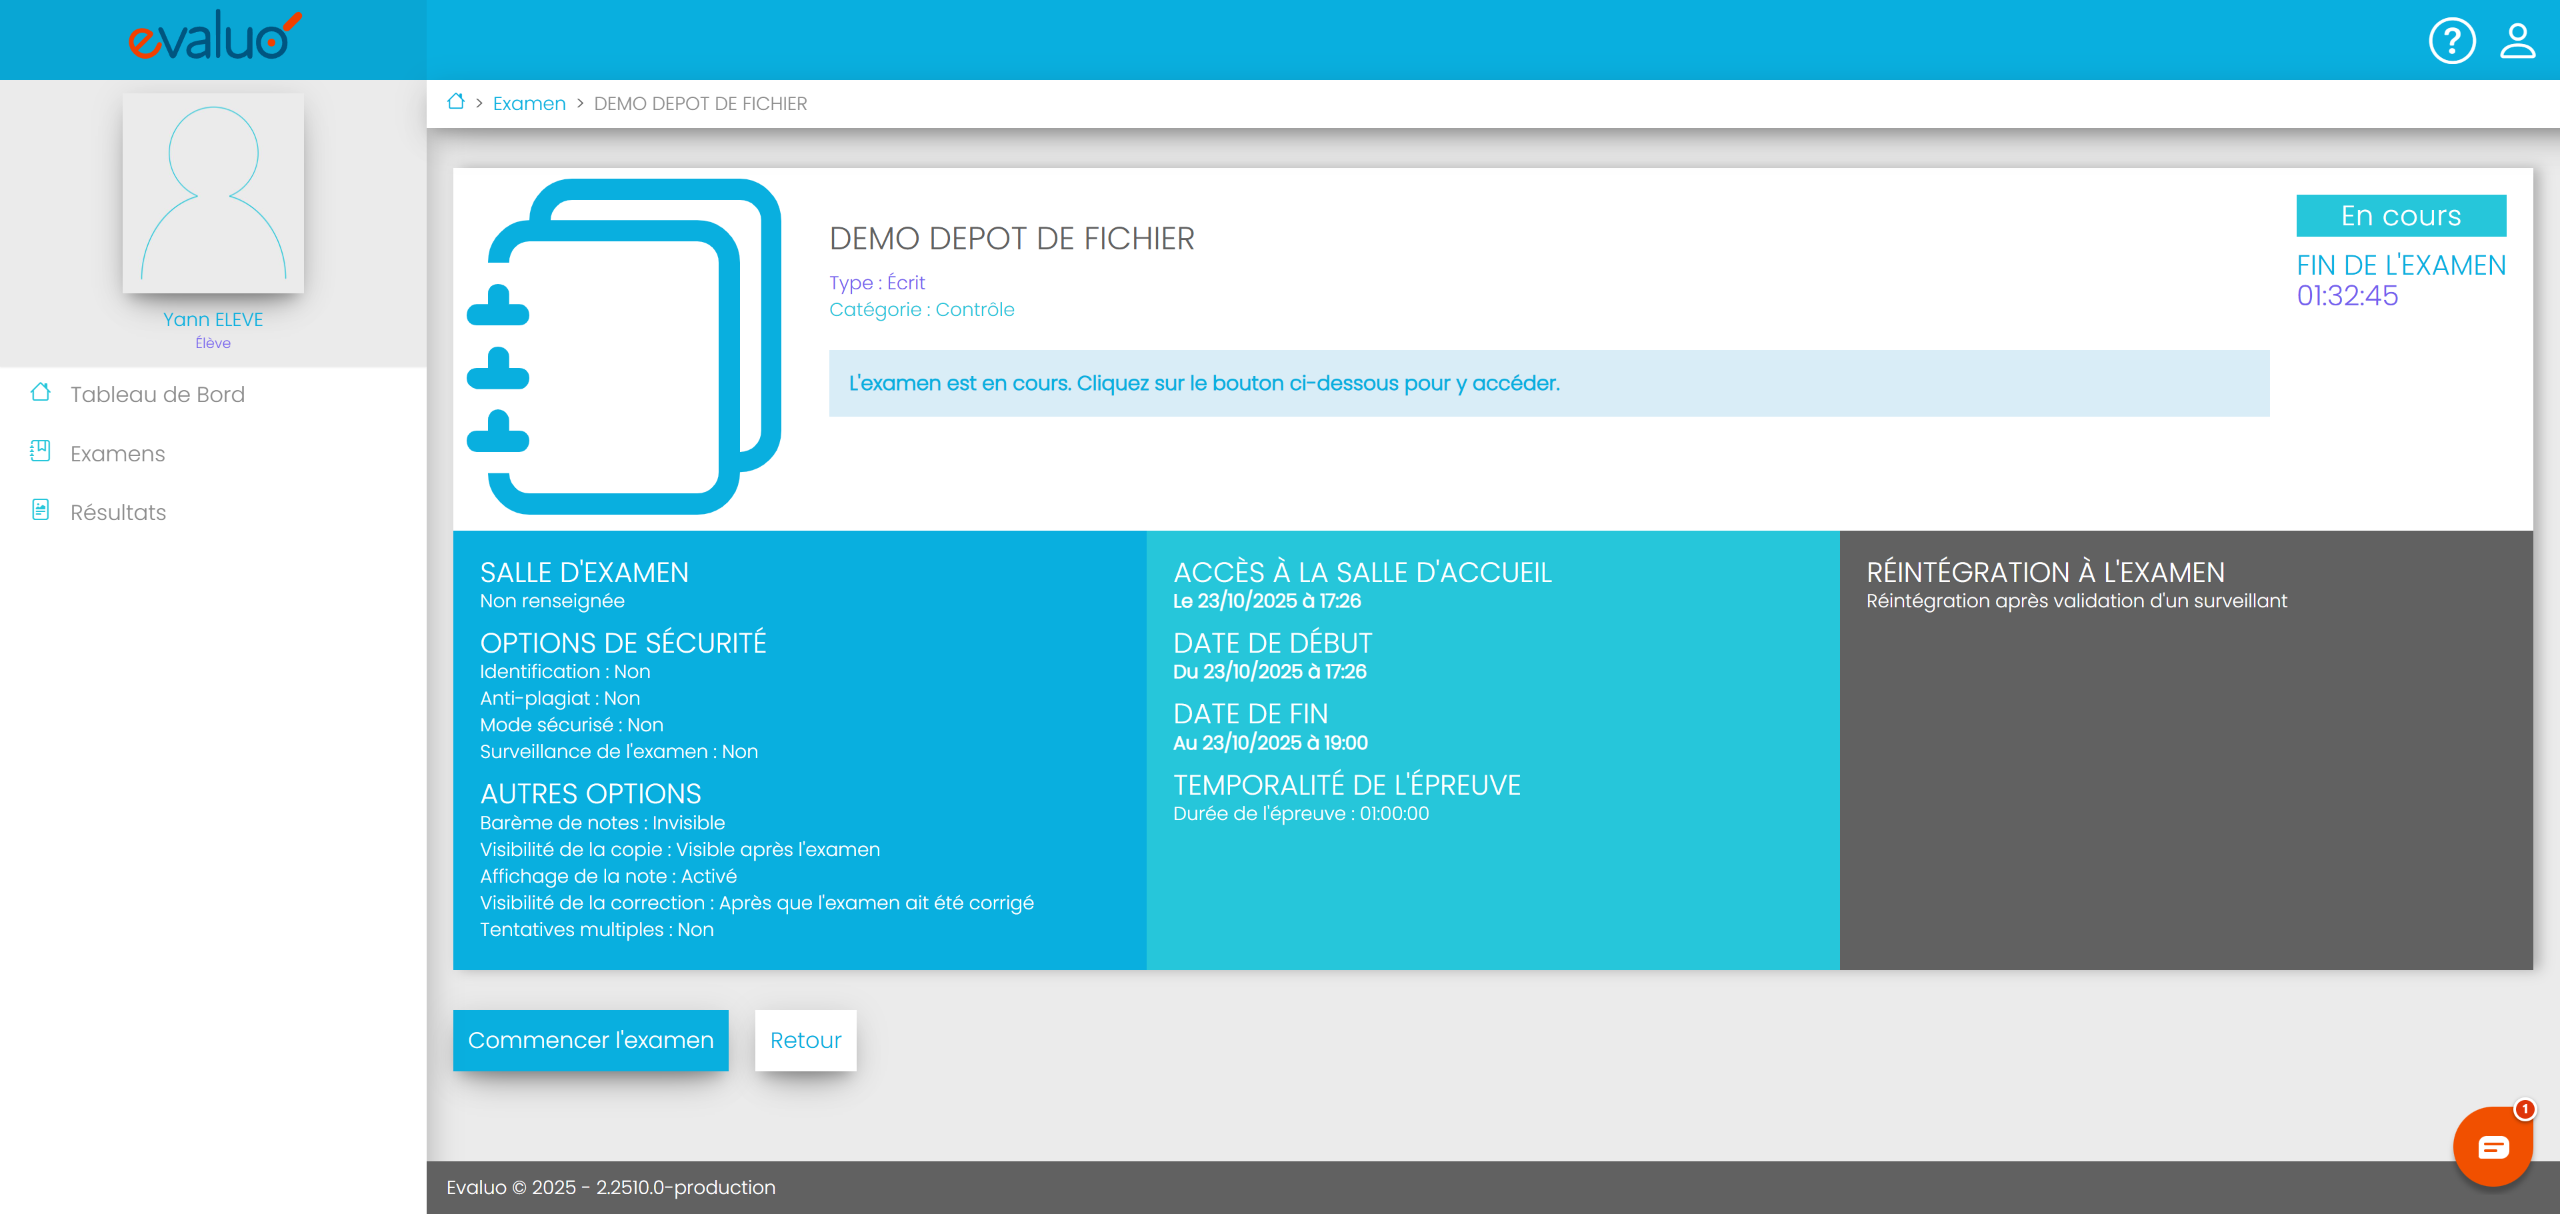Click Yann ELEVE profile name
This screenshot has width=2560, height=1214.
click(213, 319)
